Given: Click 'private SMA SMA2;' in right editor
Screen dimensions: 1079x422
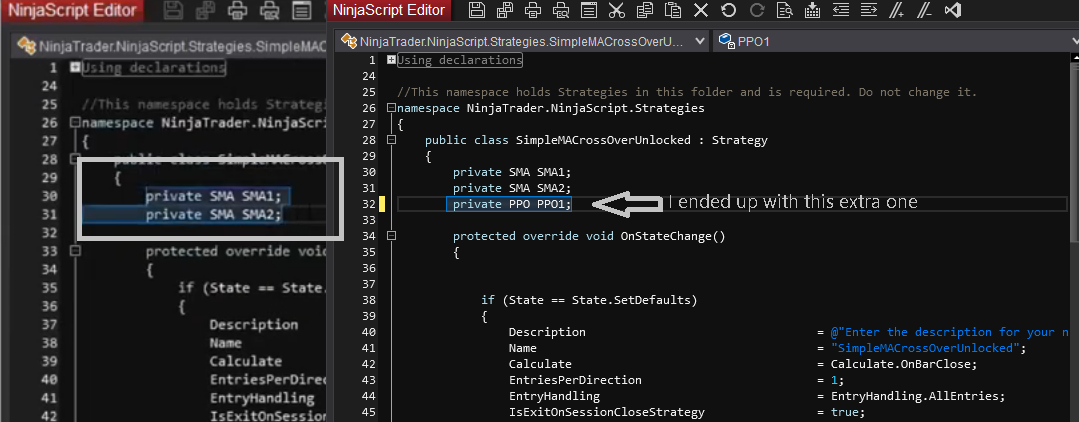Looking at the screenshot, I should pos(512,188).
